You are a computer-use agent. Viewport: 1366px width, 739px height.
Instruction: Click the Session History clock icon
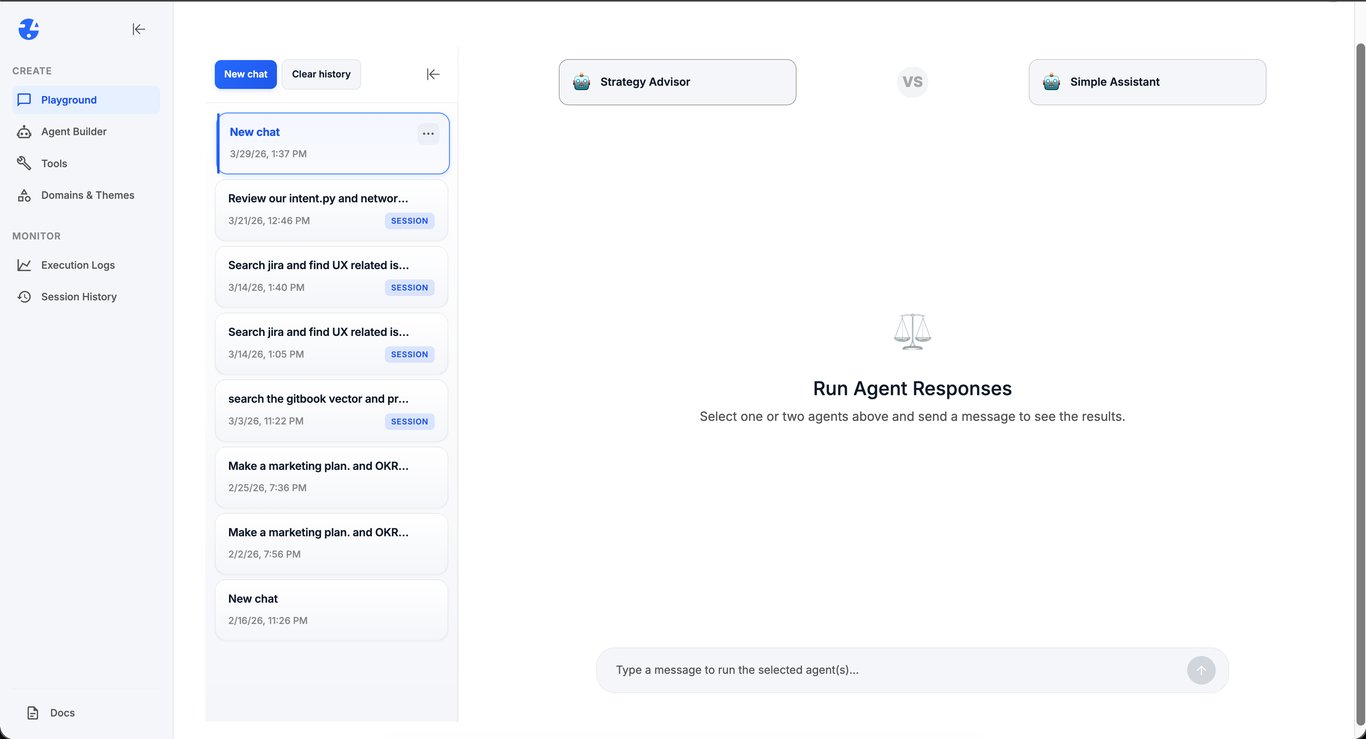(23, 296)
